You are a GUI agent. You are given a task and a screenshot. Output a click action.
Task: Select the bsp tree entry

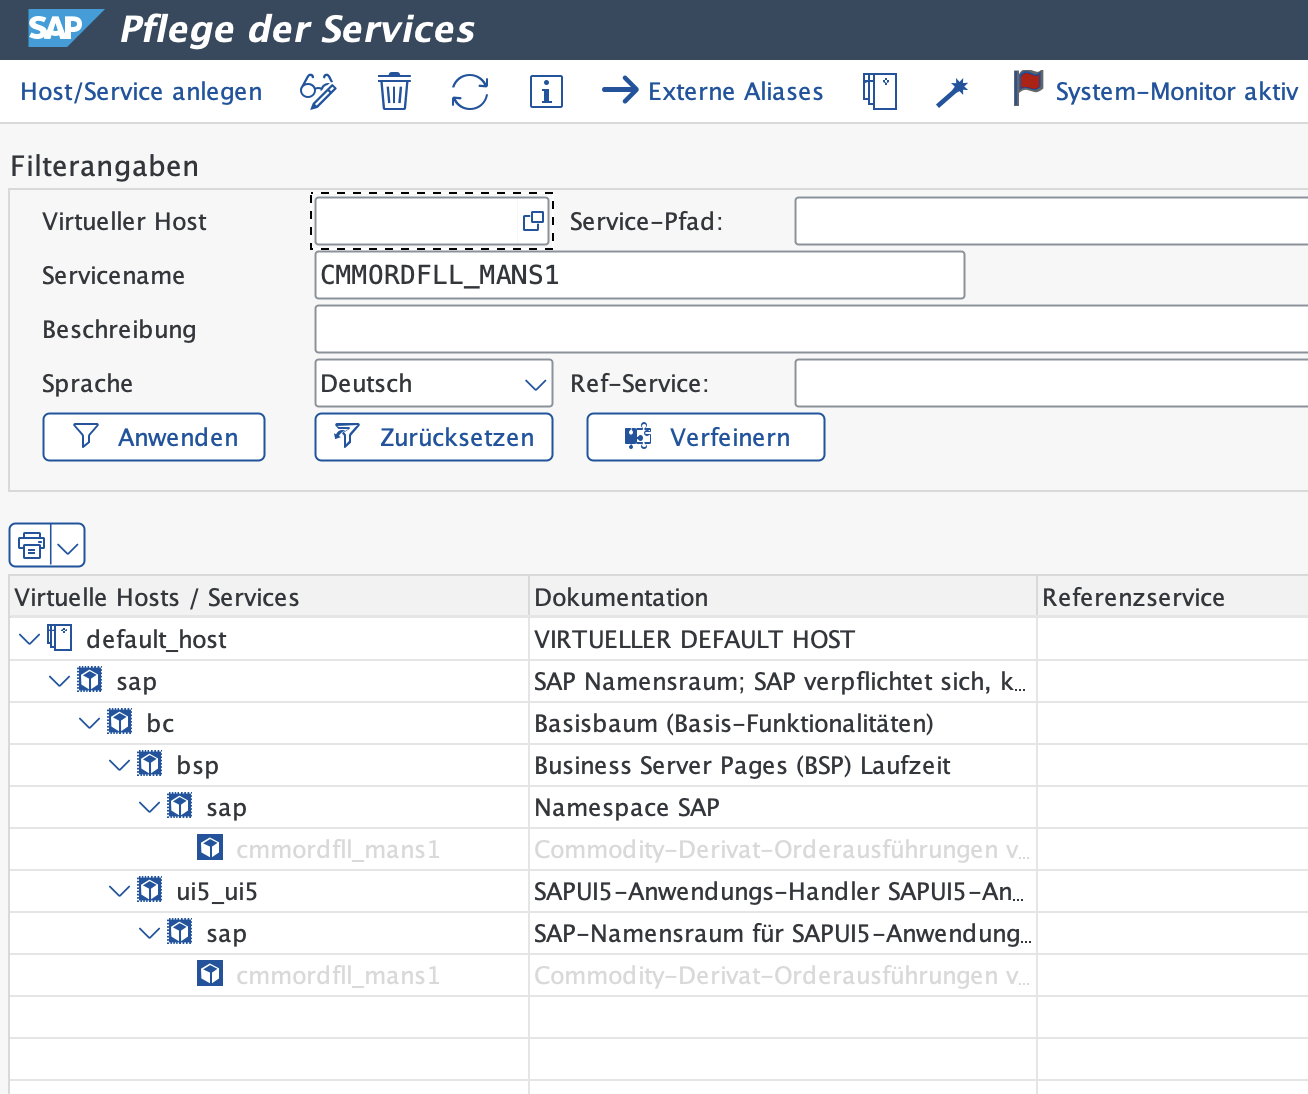pos(197,765)
